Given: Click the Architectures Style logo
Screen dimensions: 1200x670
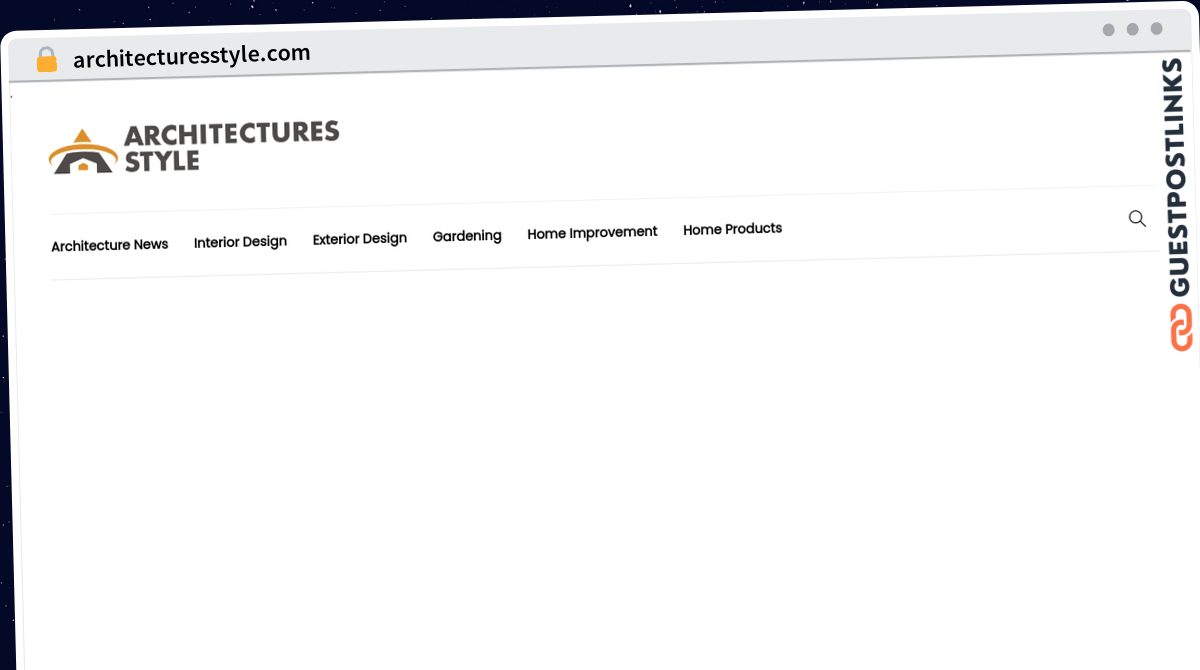Looking at the screenshot, I should (x=194, y=148).
